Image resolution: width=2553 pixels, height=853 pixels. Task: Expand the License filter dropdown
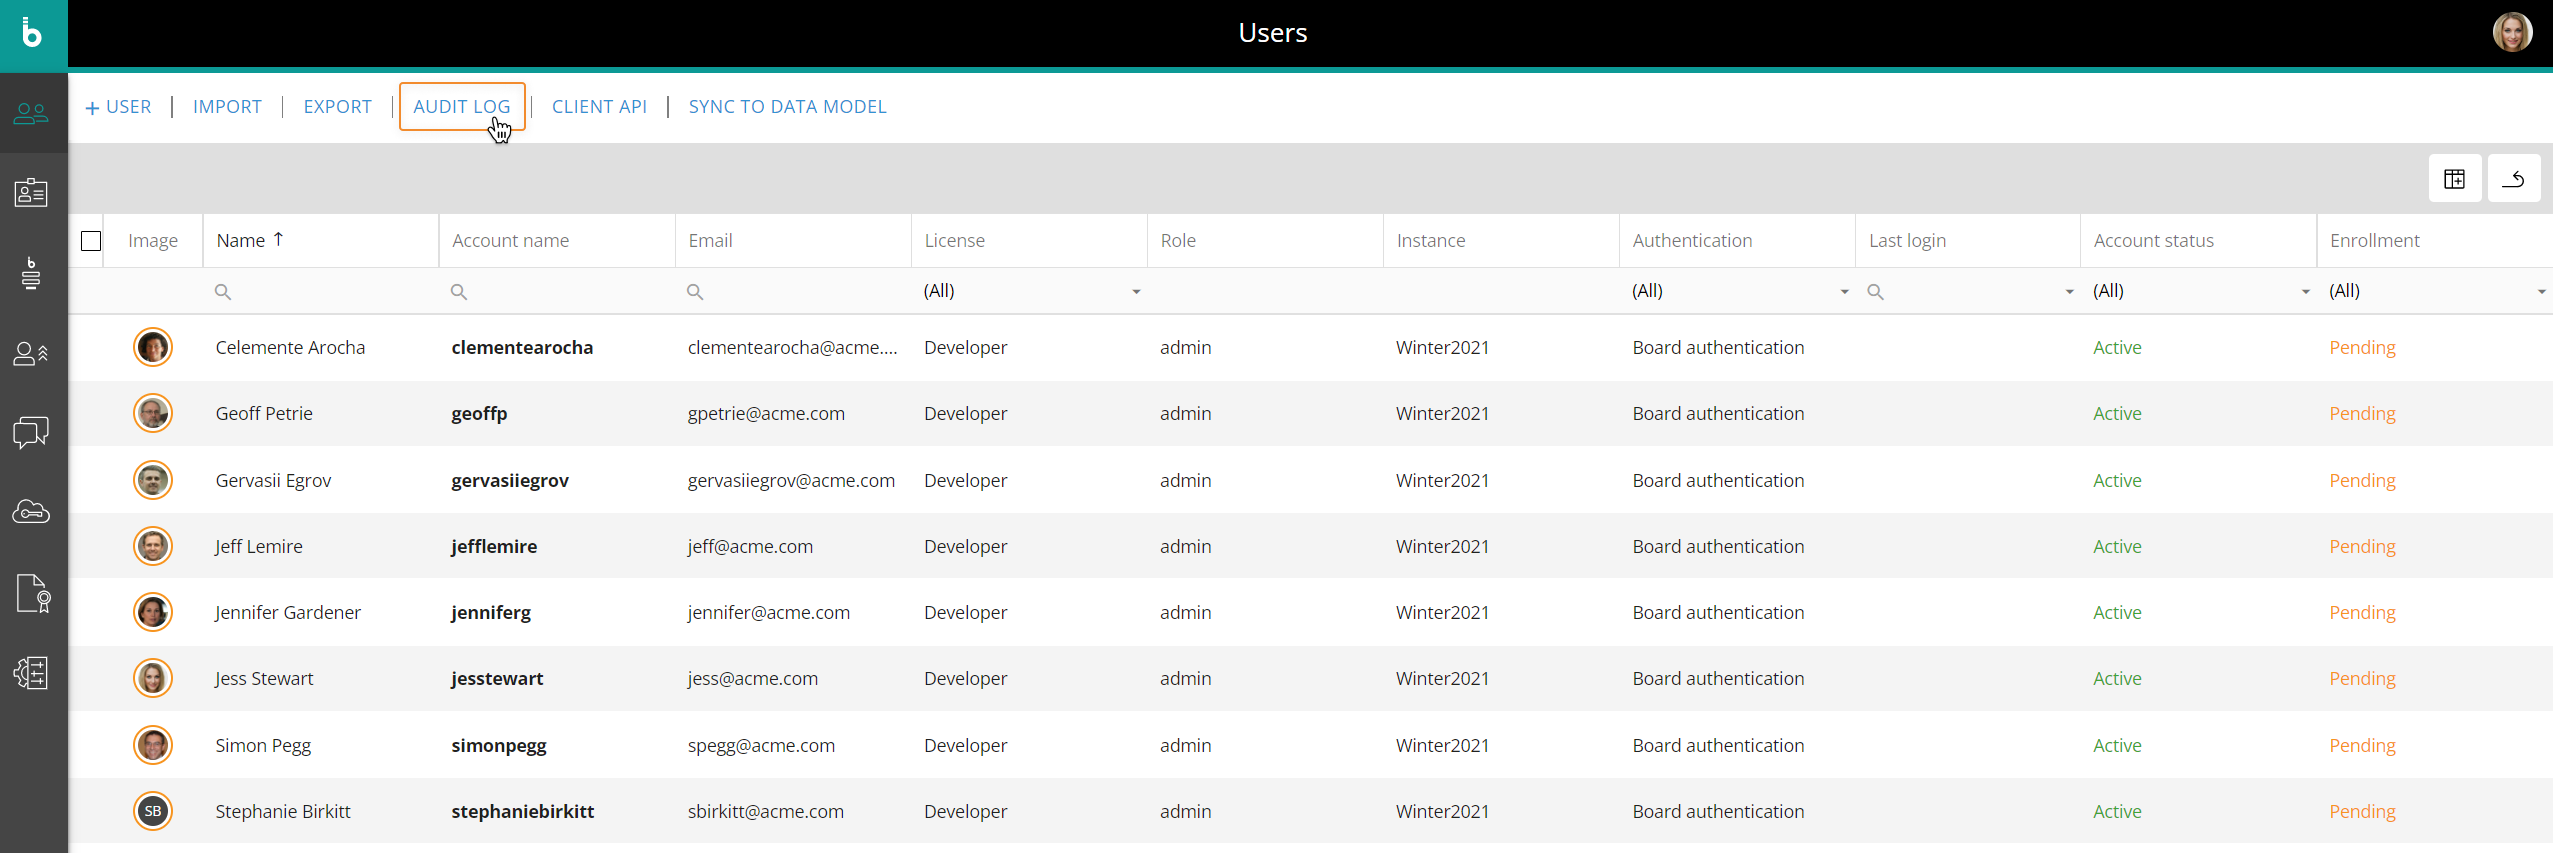(1135, 292)
